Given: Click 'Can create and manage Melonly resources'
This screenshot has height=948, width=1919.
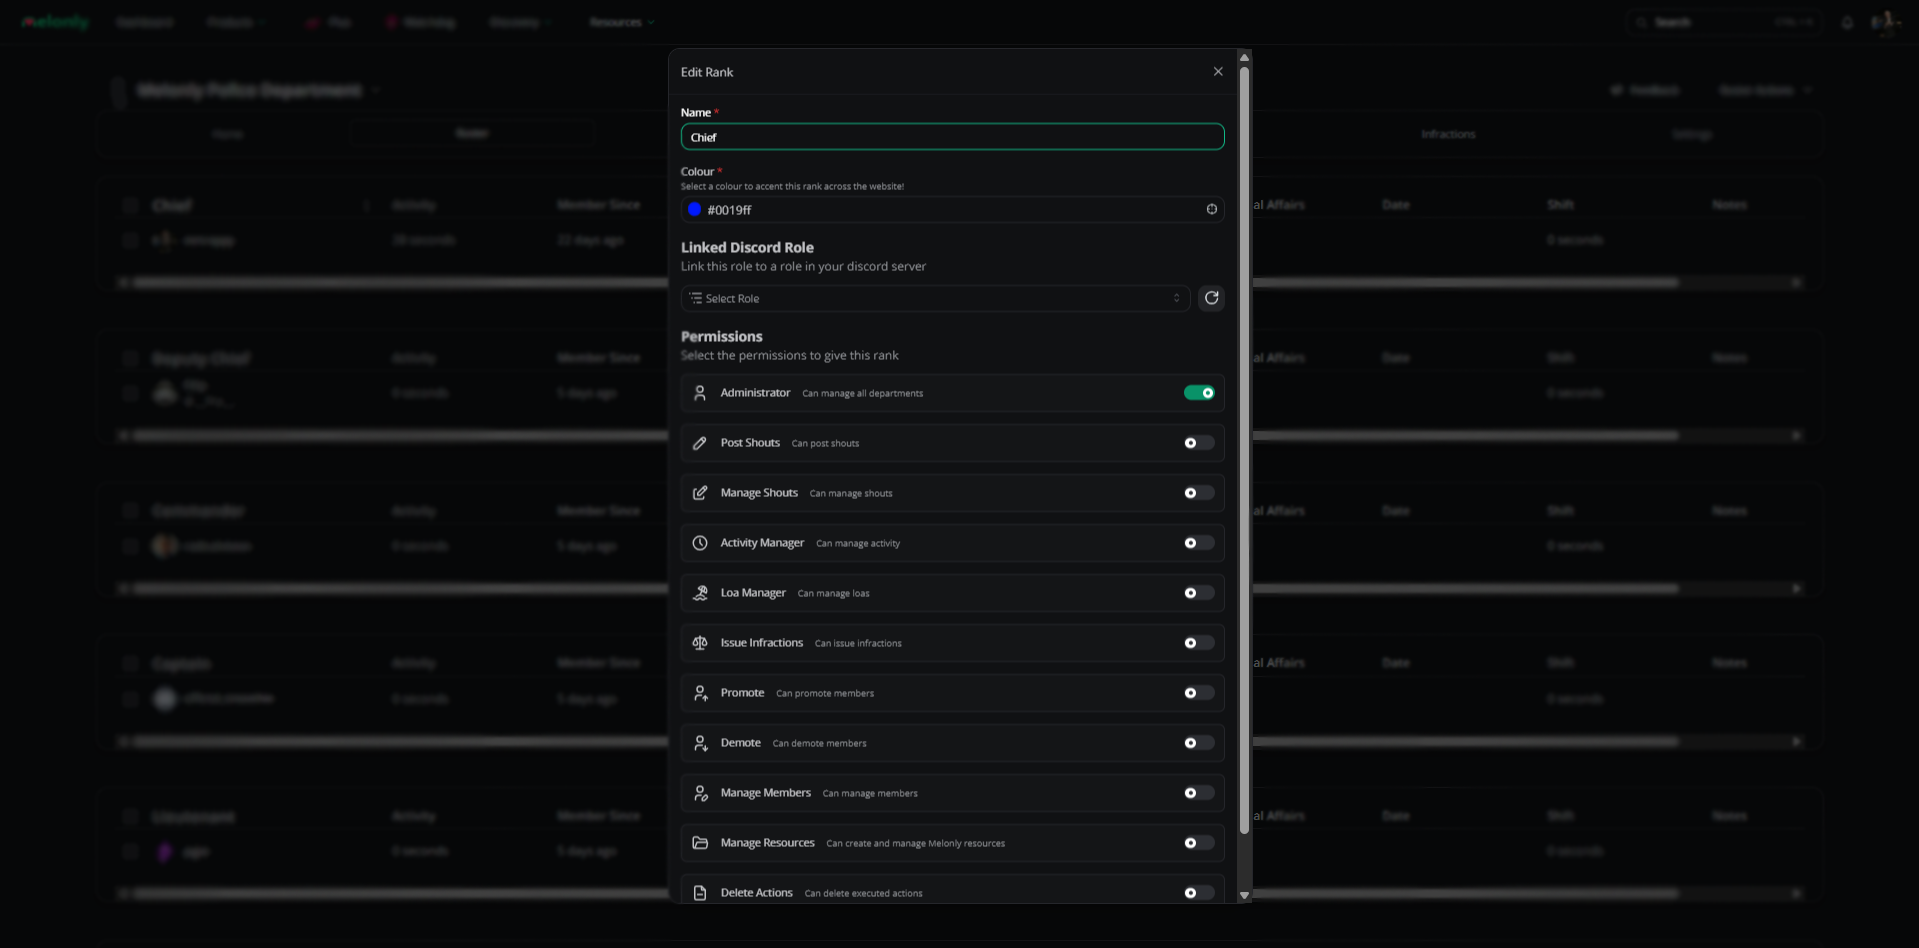Looking at the screenshot, I should (x=915, y=843).
